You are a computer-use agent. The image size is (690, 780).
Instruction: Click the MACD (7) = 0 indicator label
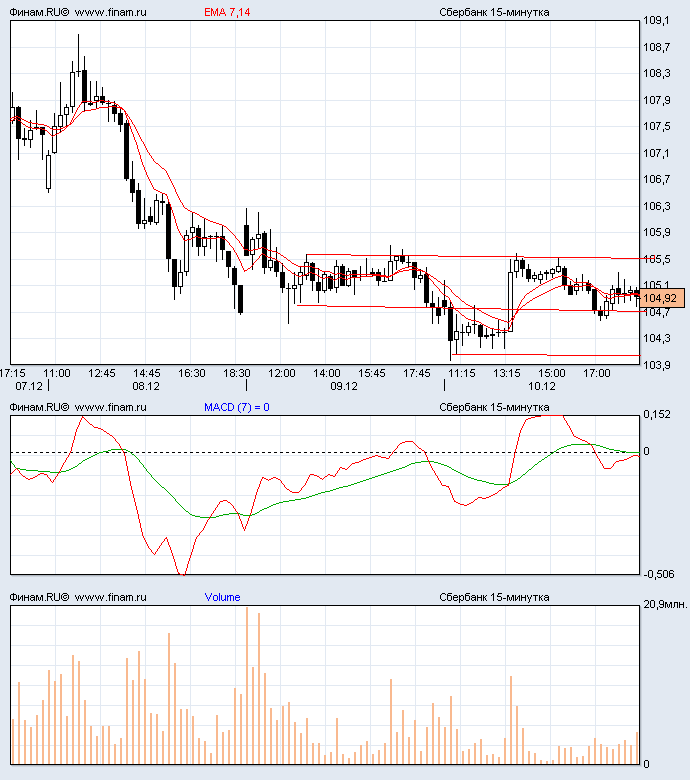[x=237, y=407]
